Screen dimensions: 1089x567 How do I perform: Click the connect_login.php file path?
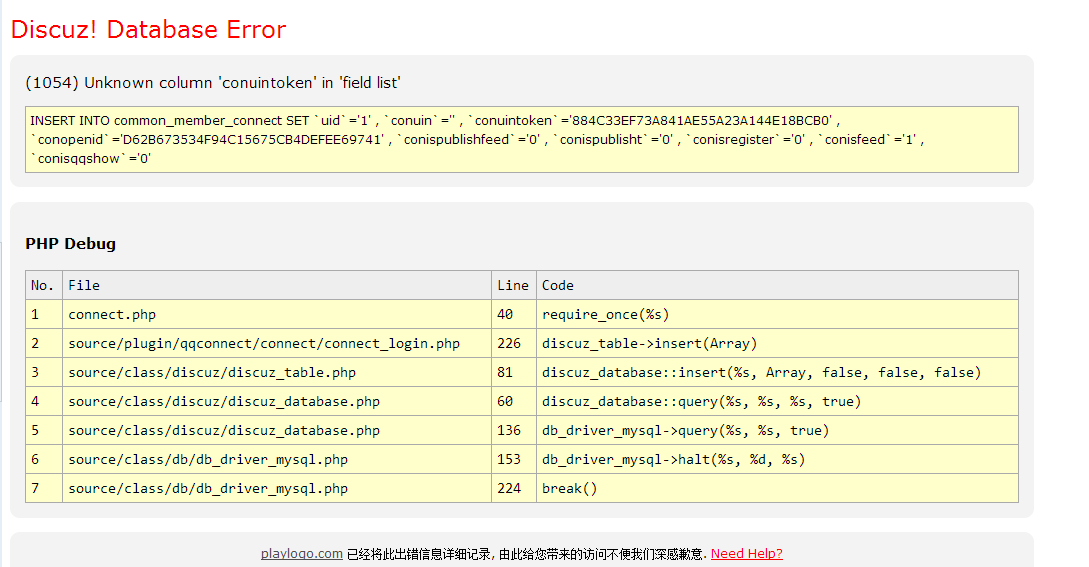pyautogui.click(x=264, y=343)
